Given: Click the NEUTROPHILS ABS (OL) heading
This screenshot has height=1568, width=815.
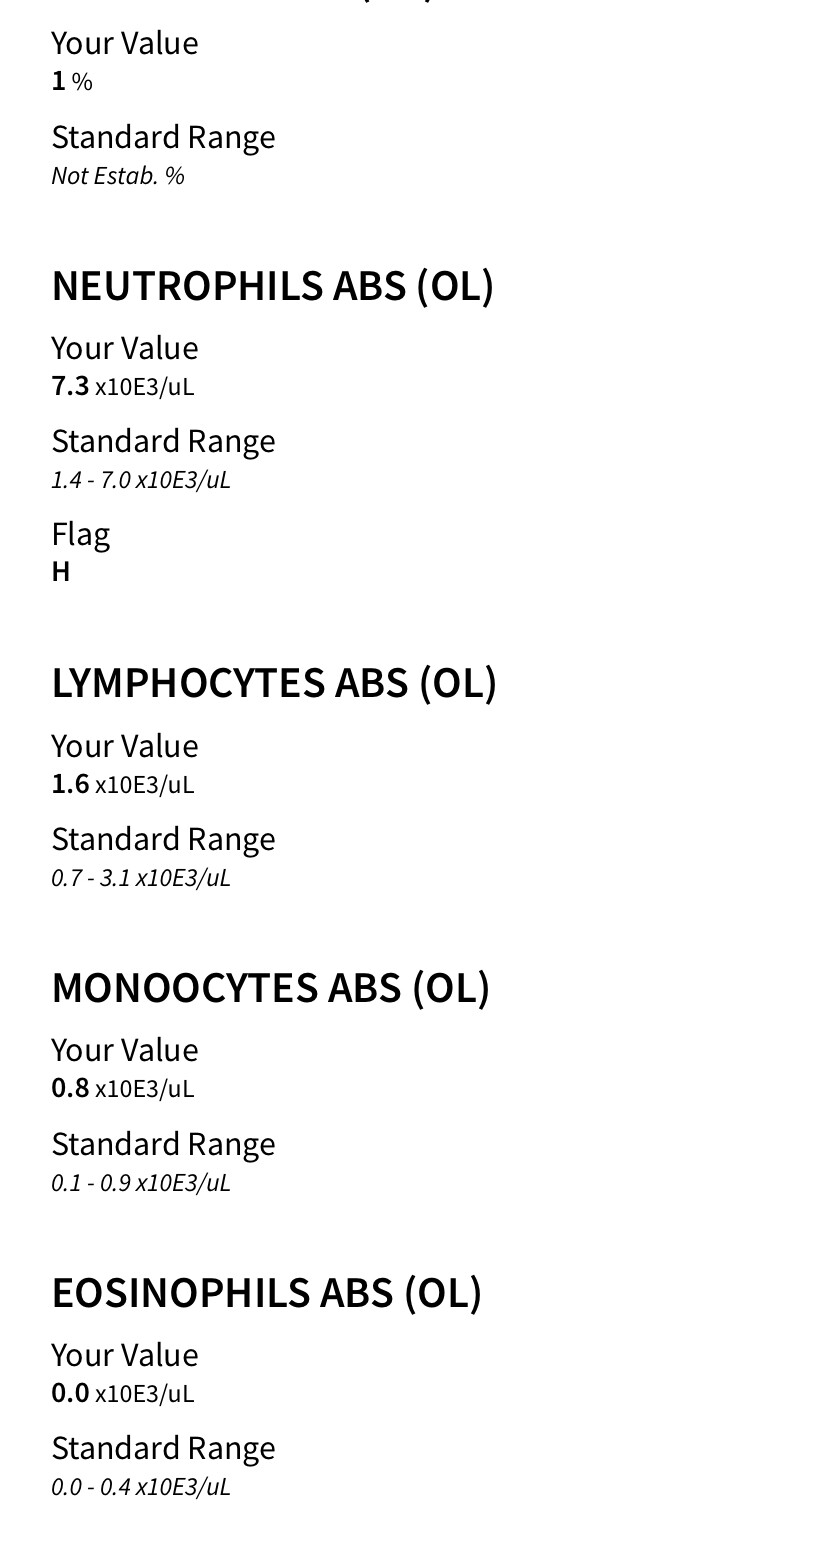Looking at the screenshot, I should click(272, 286).
